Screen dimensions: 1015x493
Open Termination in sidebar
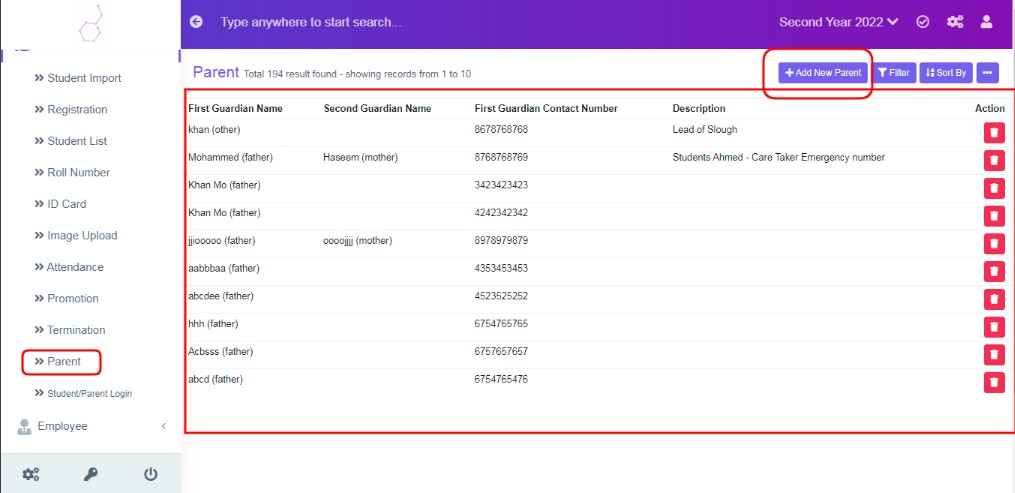point(69,330)
